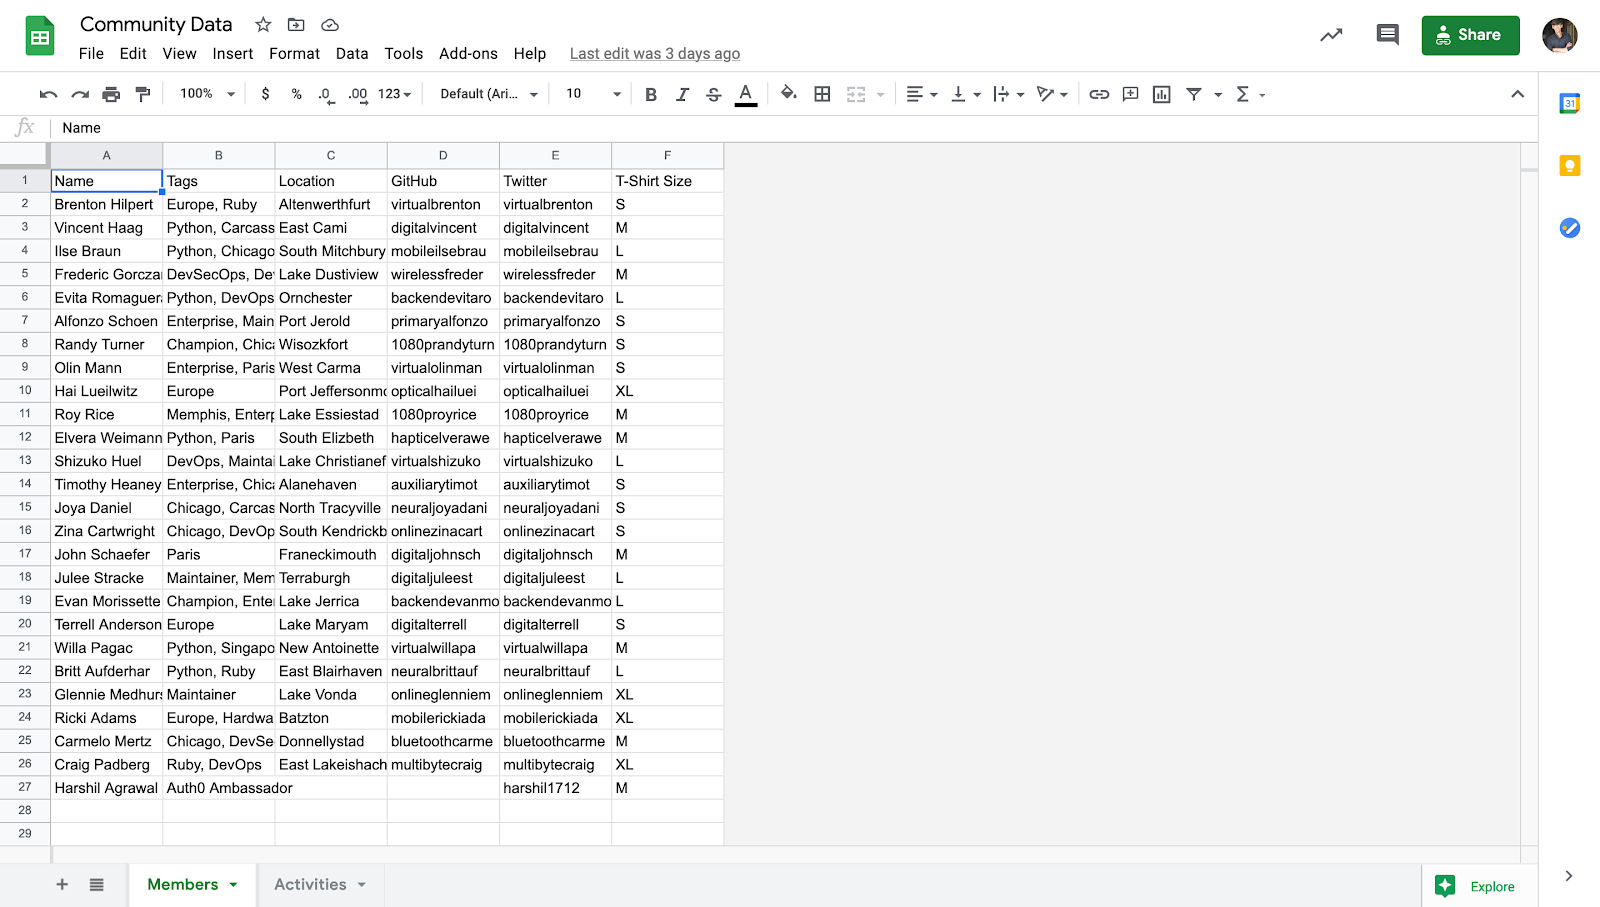Open the last edit history link
The image size is (1600, 907).
(654, 53)
